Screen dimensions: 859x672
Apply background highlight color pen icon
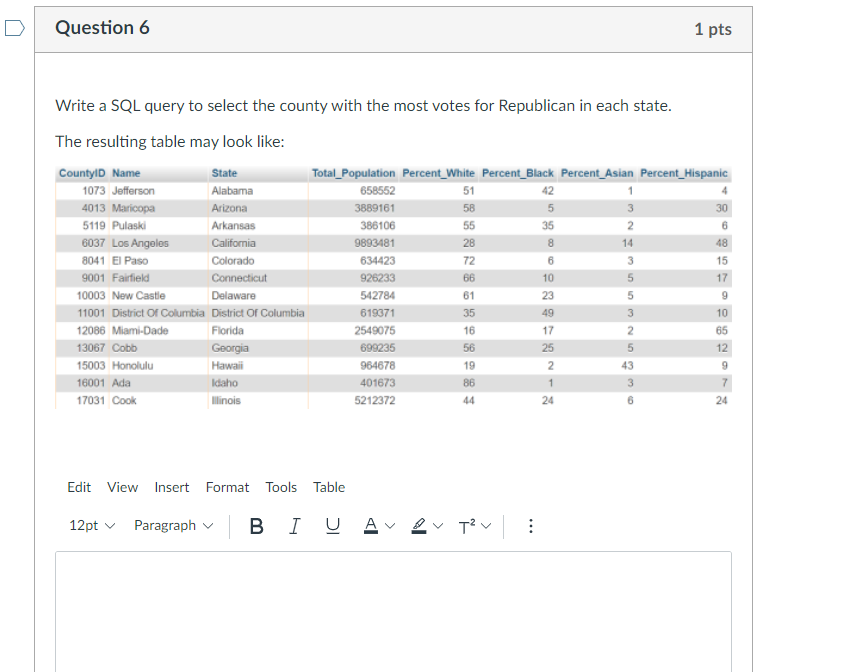(419, 526)
